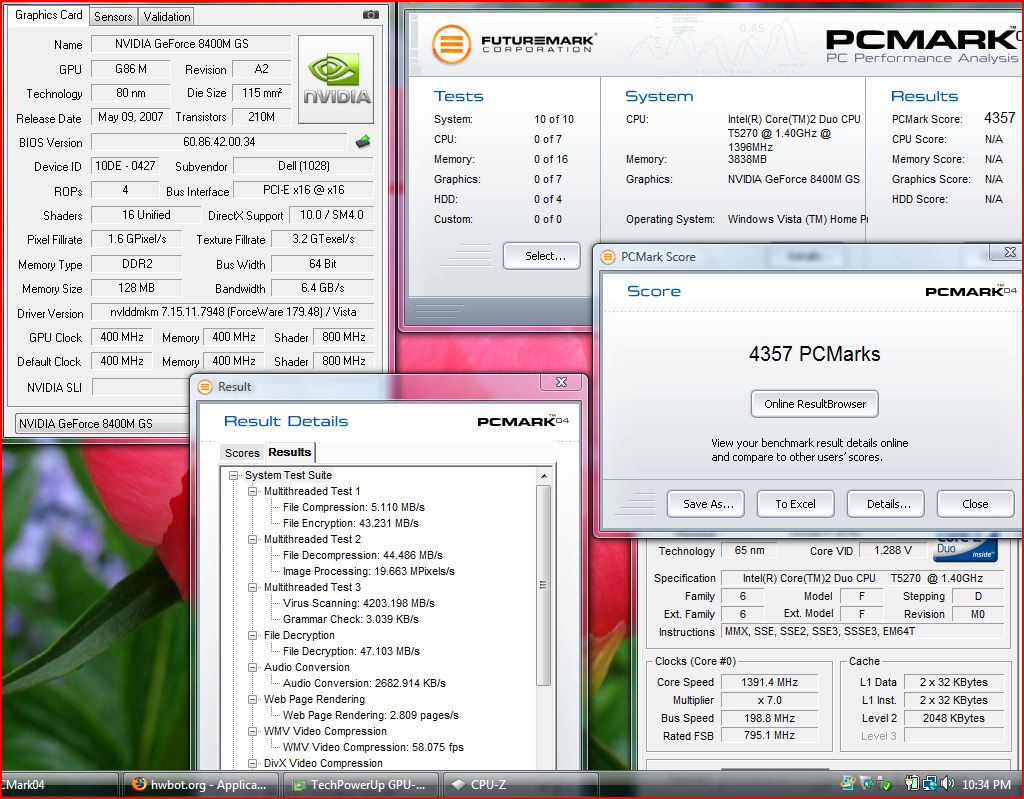Open the GPU selector dropdown showing GeForce 8400M GS
The height and width of the screenshot is (799, 1024).
pos(102,423)
